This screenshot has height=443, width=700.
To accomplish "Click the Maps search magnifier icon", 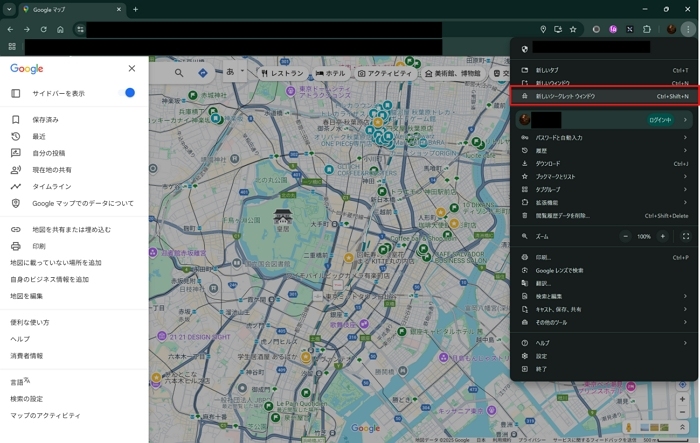I will coord(179,73).
